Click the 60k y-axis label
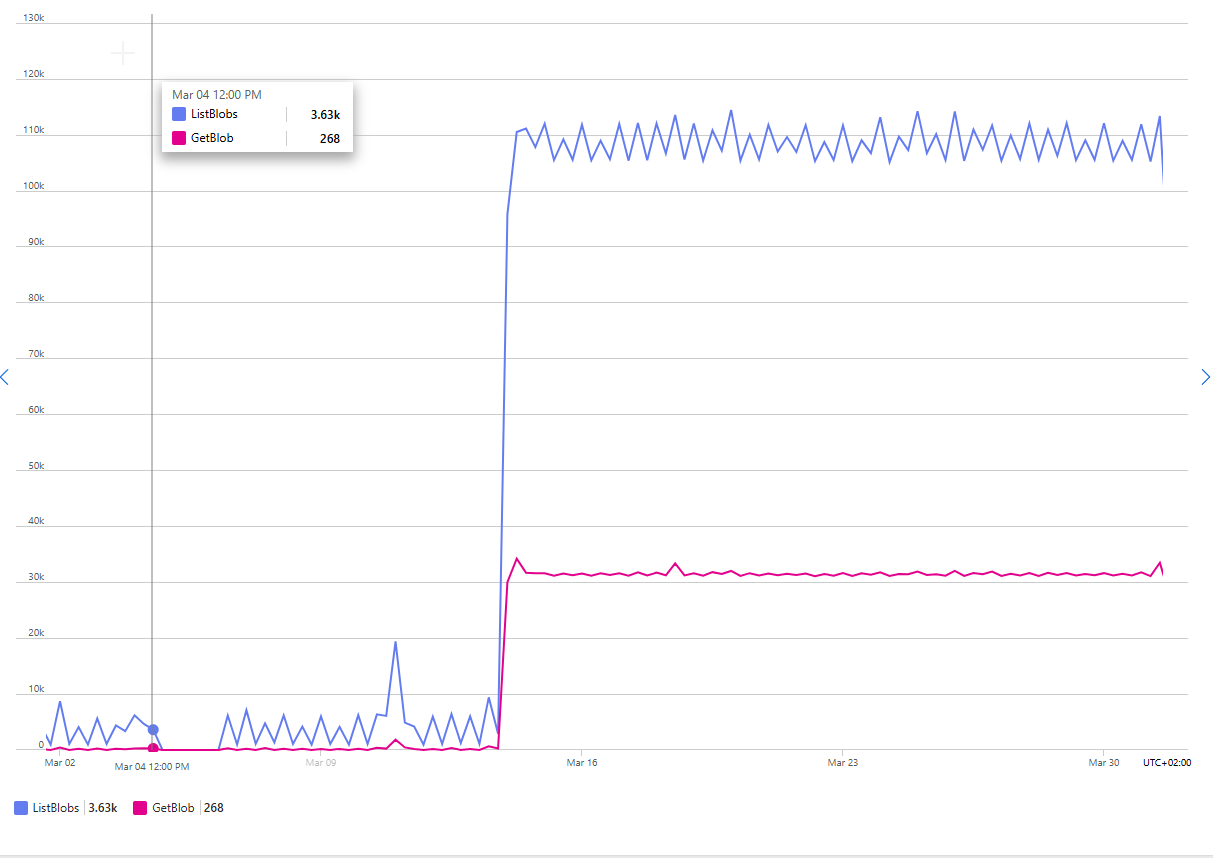The image size is (1213, 858). [35, 410]
